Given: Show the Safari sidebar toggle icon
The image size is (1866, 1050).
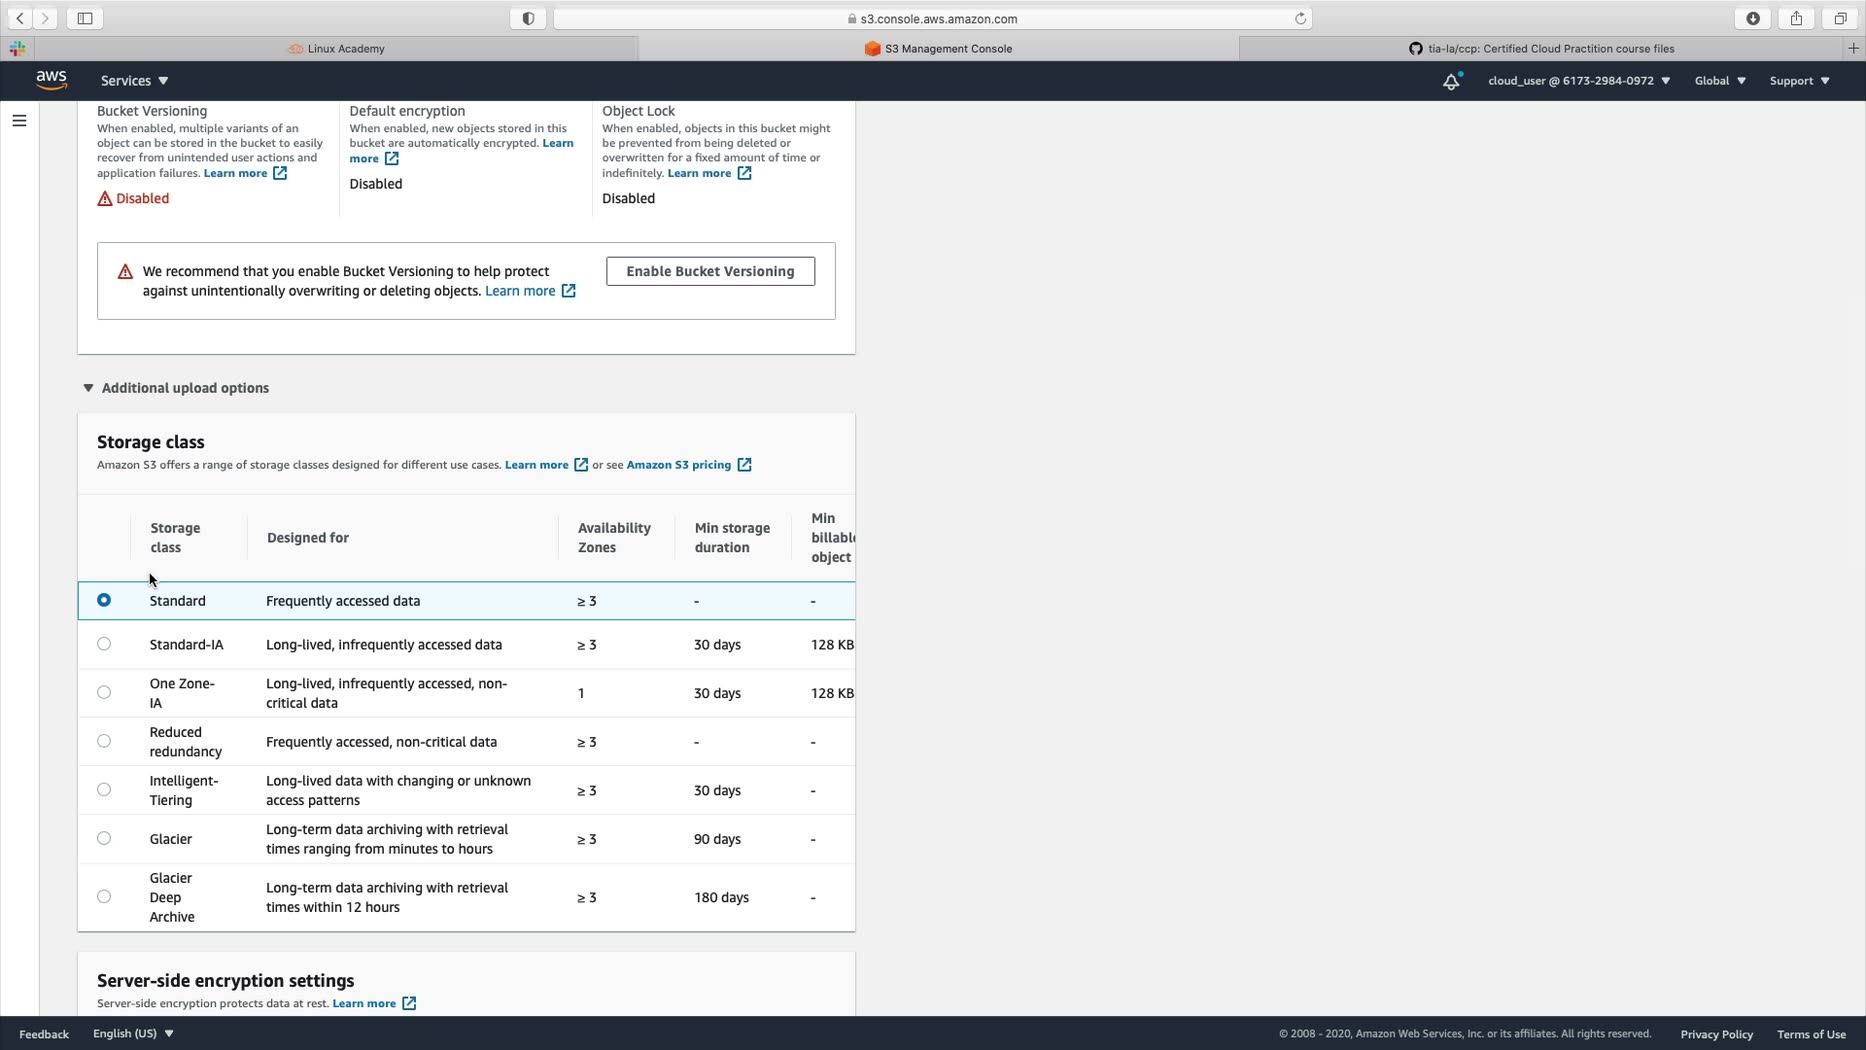Looking at the screenshot, I should point(85,18).
